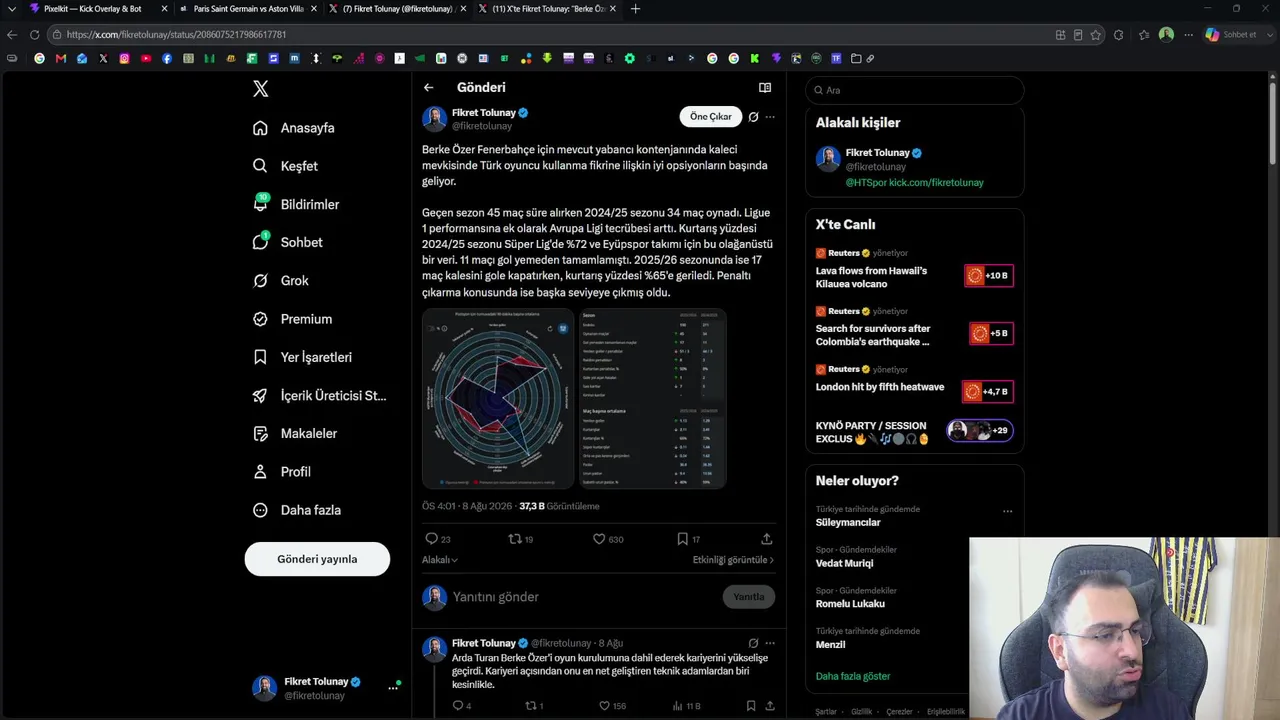Like the Arda Turan post with 156 likes
1280x720 pixels.
pos(612,706)
